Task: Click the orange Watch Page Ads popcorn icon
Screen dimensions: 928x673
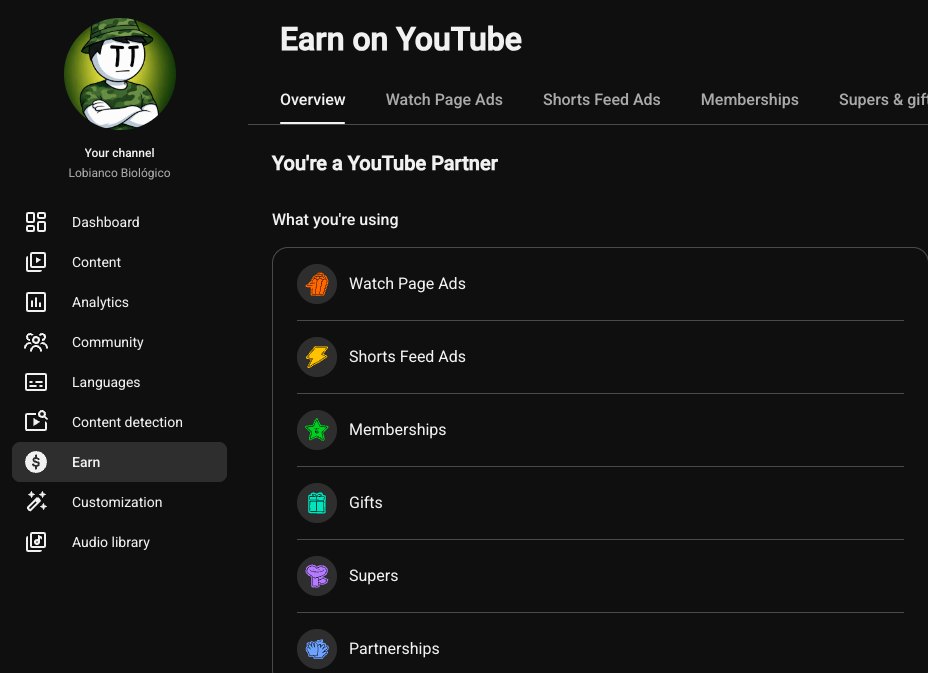Action: pyautogui.click(x=317, y=284)
